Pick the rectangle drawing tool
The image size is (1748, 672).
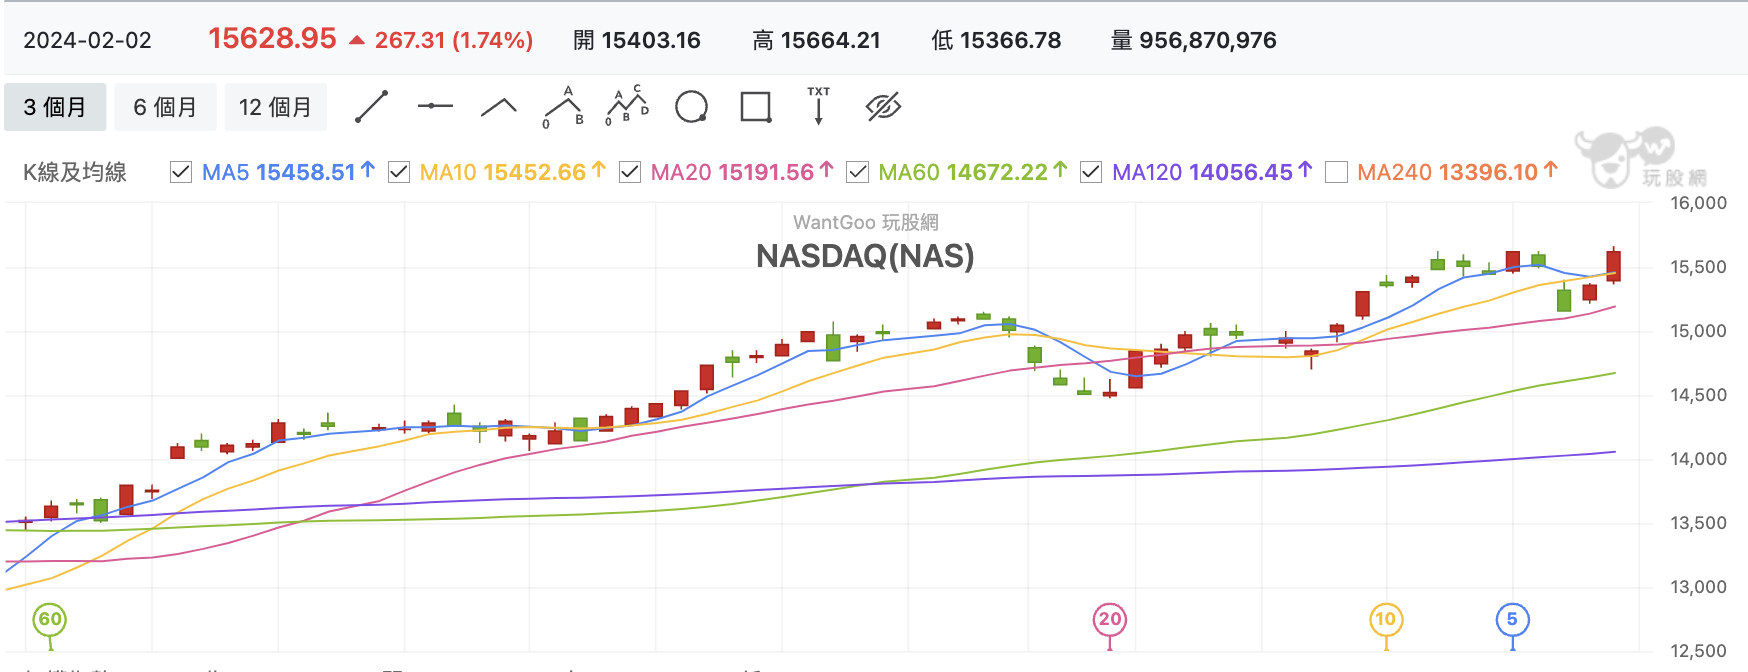click(x=755, y=107)
